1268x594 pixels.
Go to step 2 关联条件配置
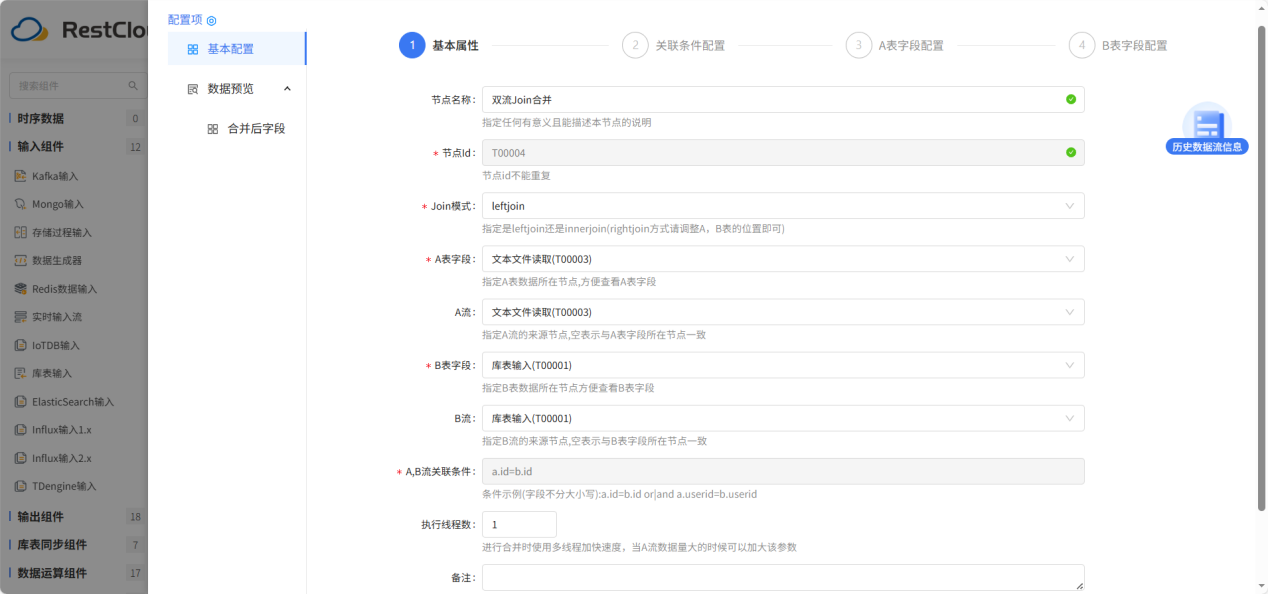point(688,45)
